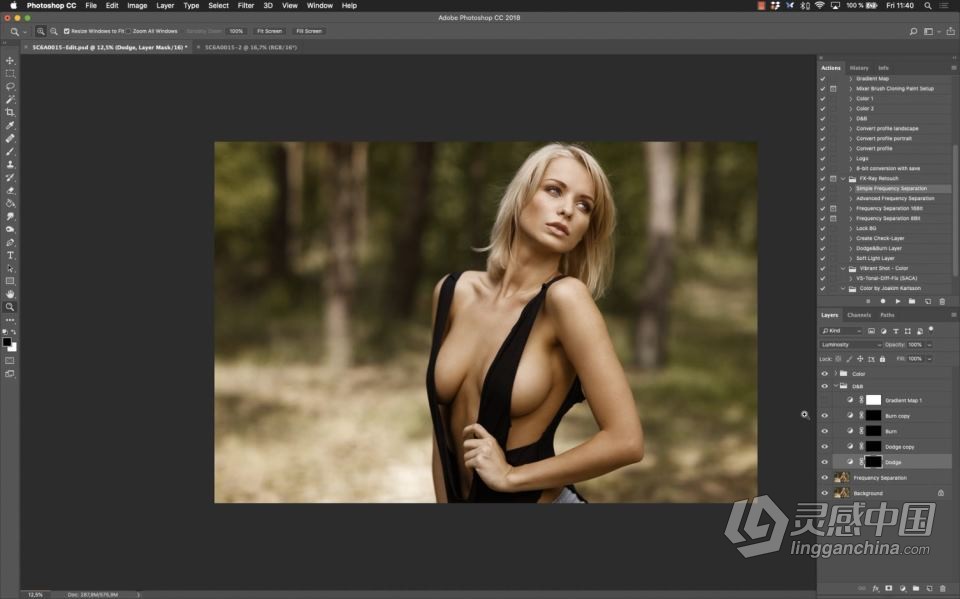Select the Zoom tool in toolbar

(x=10, y=307)
